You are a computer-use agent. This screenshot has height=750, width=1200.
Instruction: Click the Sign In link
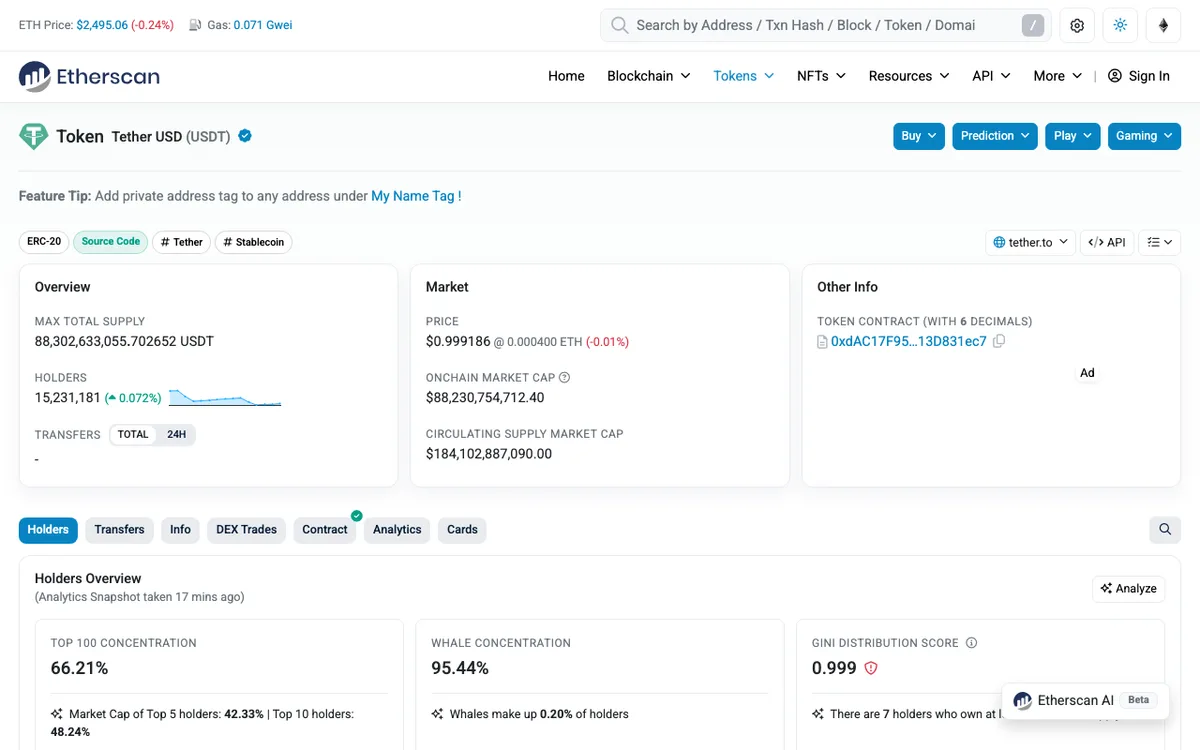[1149, 76]
